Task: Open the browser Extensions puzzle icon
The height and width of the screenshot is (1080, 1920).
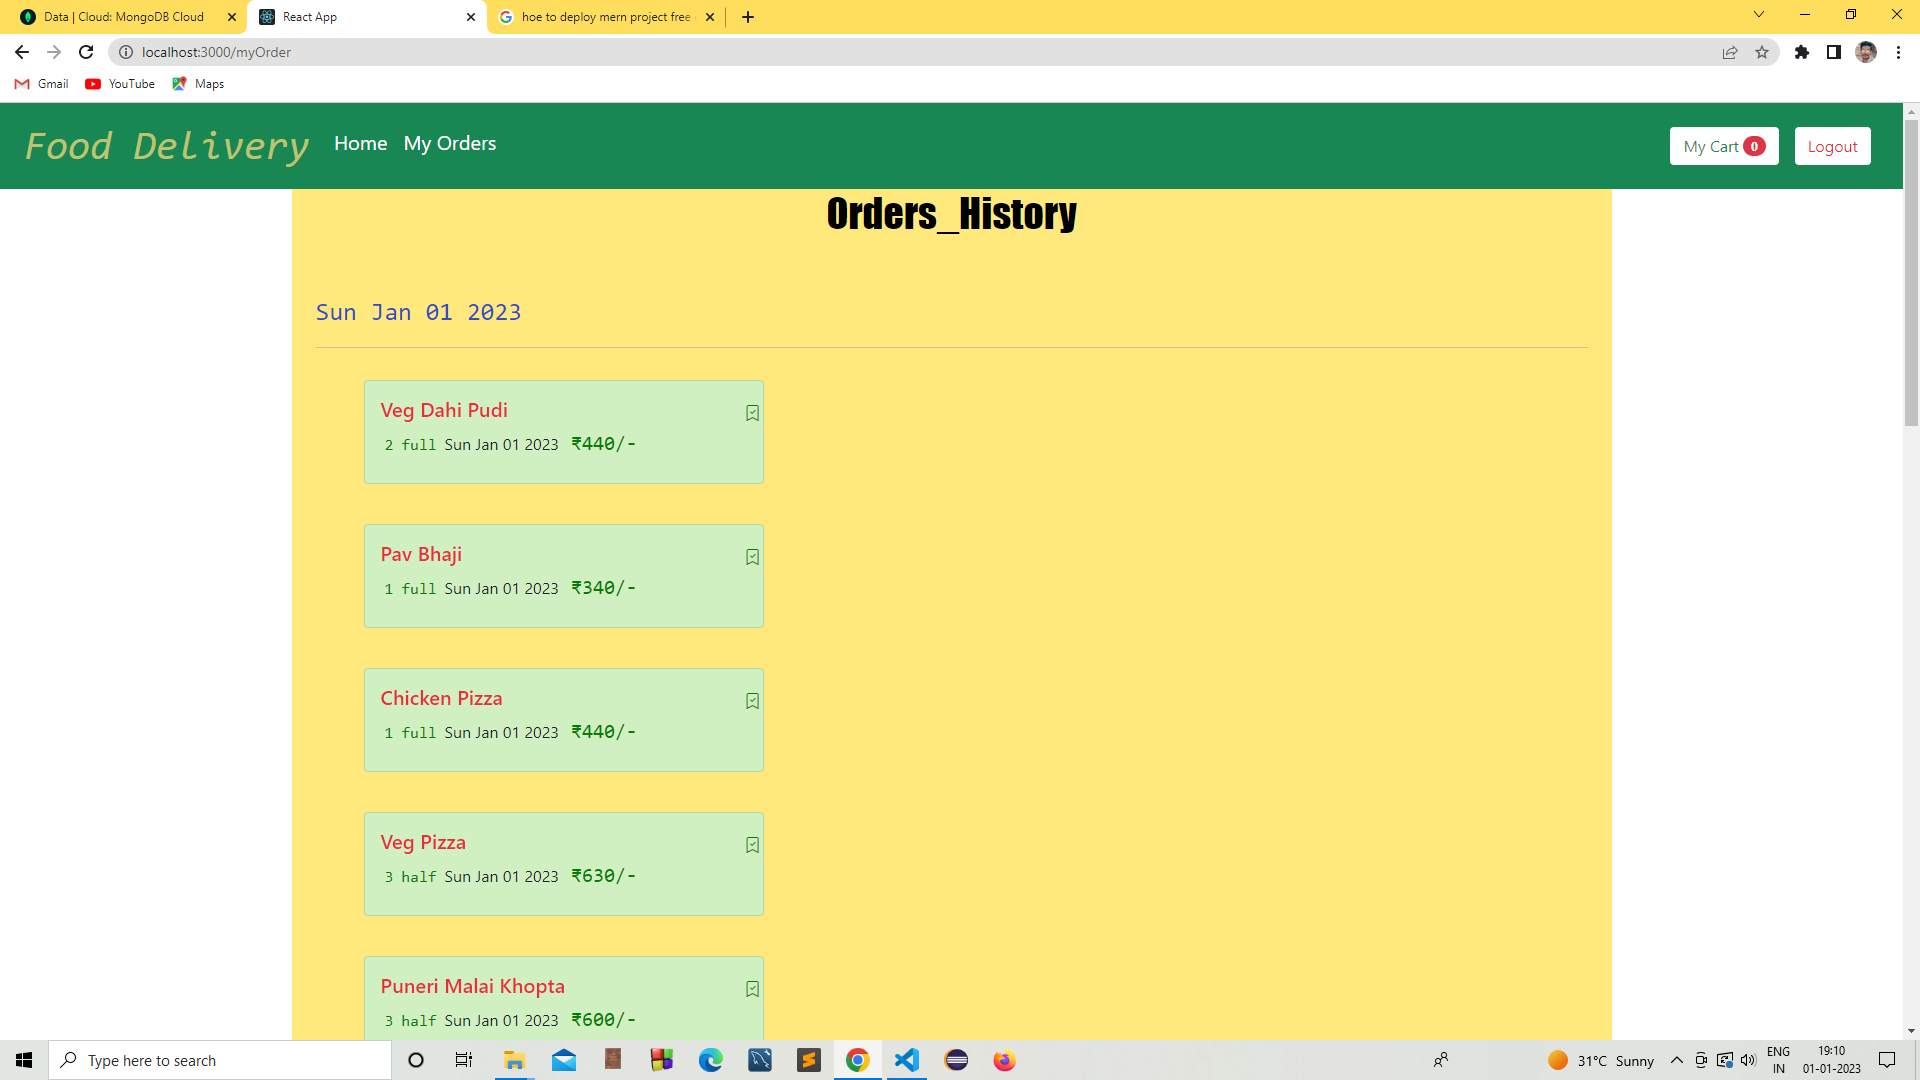Action: 1801,52
